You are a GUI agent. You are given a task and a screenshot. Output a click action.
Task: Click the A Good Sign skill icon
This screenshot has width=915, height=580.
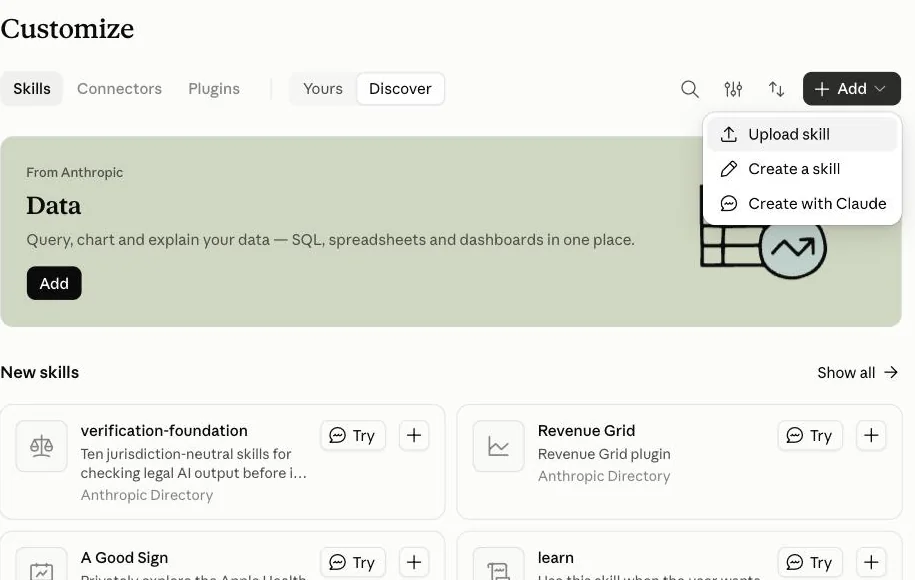click(41, 565)
